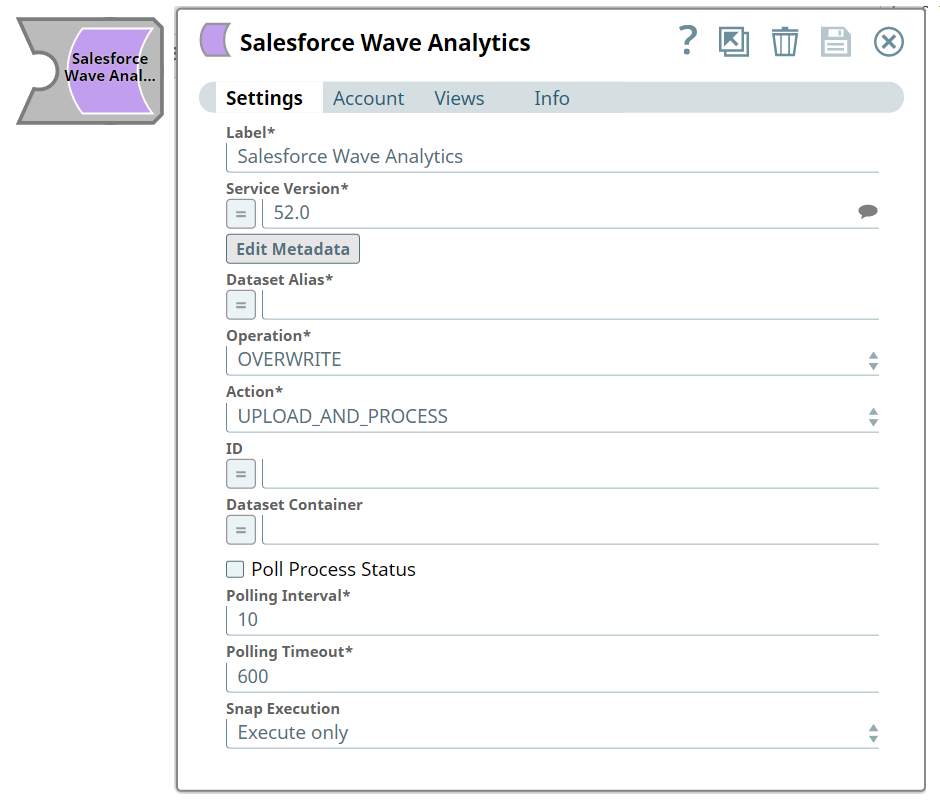The image size is (940, 804).
Task: Open the Action dropdown showing UPLOAD_AND_PROCESS
Action: tap(552, 417)
